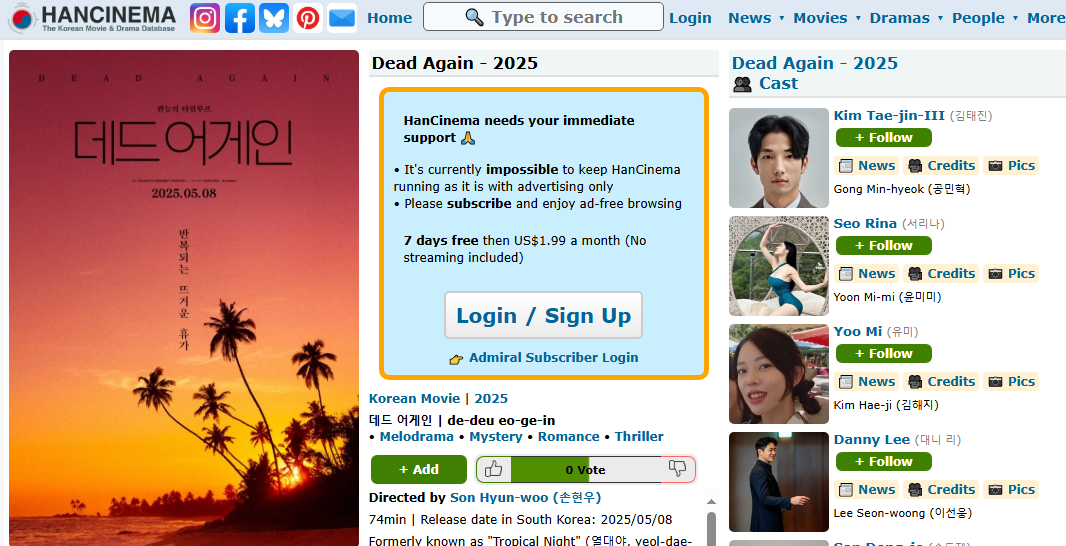Open News for Seo Rina
The height and width of the screenshot is (546, 1066).
[867, 273]
